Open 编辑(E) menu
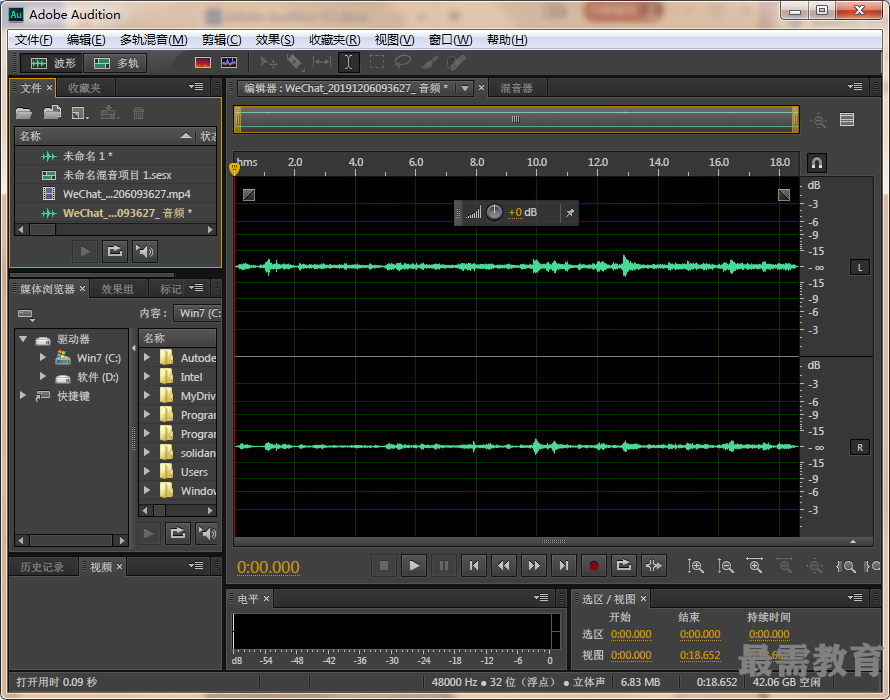This screenshot has height=700, width=890. 86,40
